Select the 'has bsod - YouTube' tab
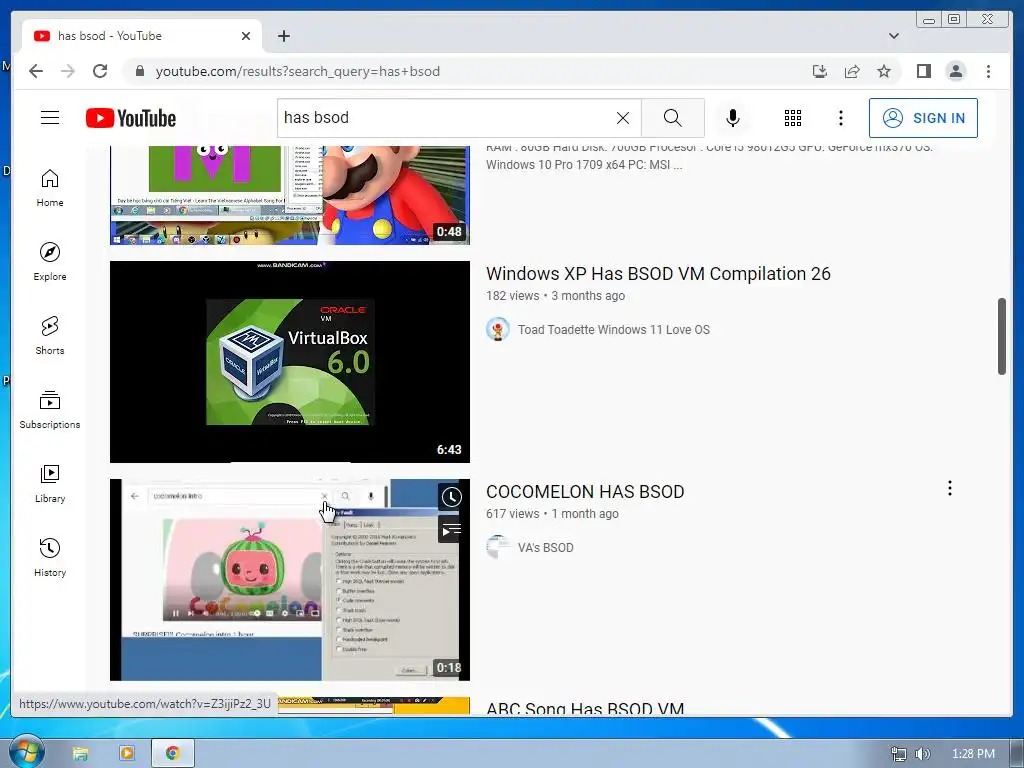 pyautogui.click(x=142, y=36)
